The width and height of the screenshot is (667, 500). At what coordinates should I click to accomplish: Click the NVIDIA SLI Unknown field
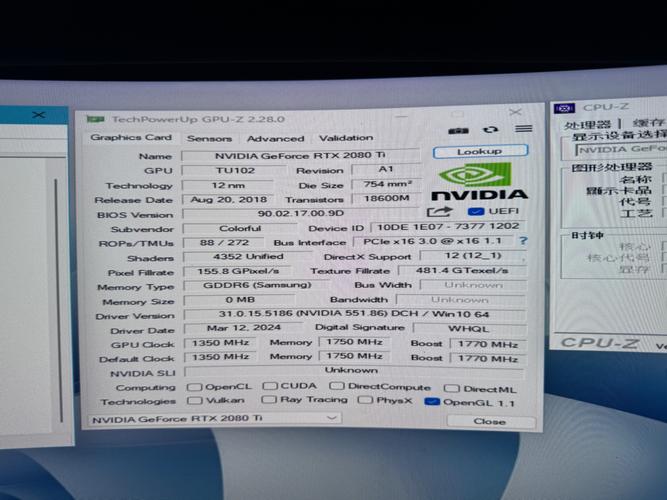click(x=353, y=371)
